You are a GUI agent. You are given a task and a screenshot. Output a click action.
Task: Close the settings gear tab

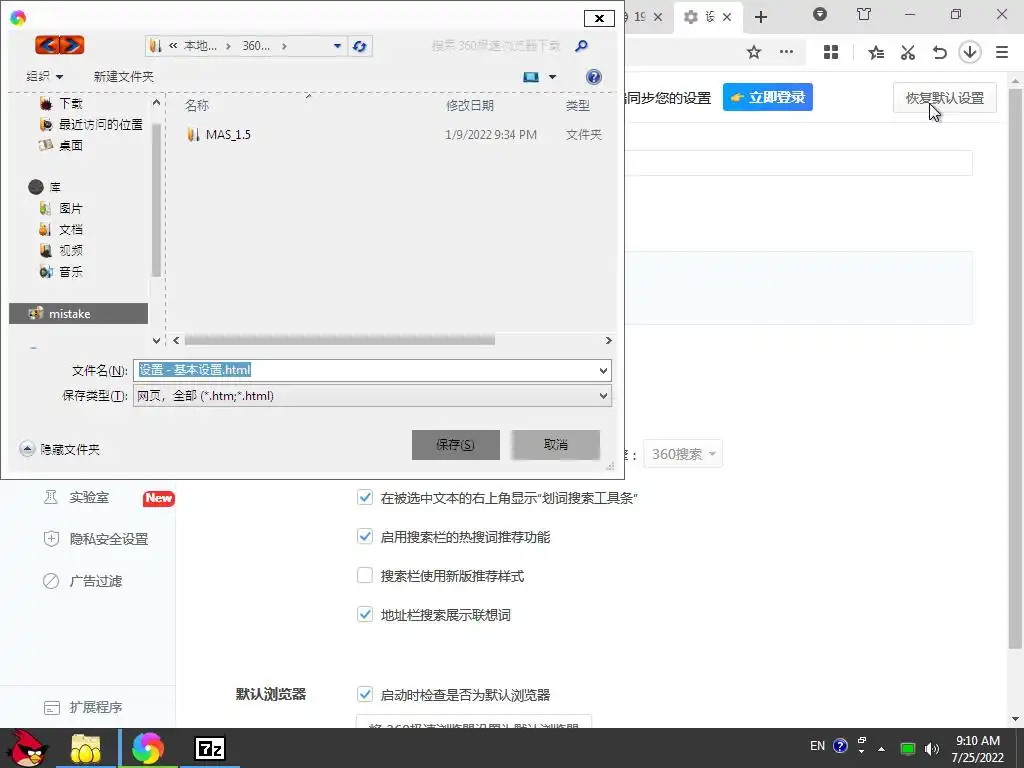(x=727, y=17)
